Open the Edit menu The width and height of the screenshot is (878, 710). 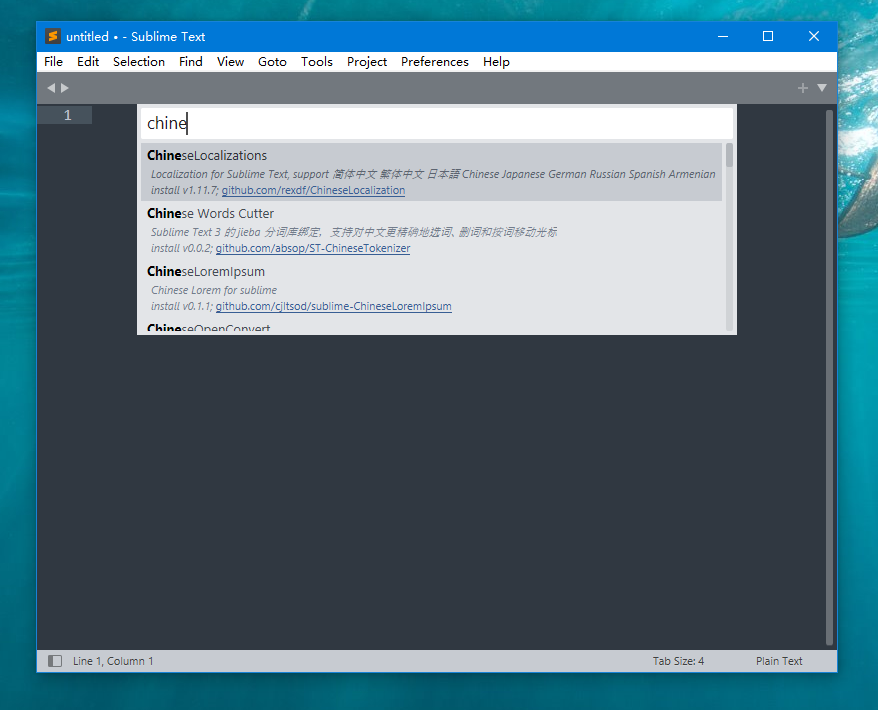pos(88,62)
